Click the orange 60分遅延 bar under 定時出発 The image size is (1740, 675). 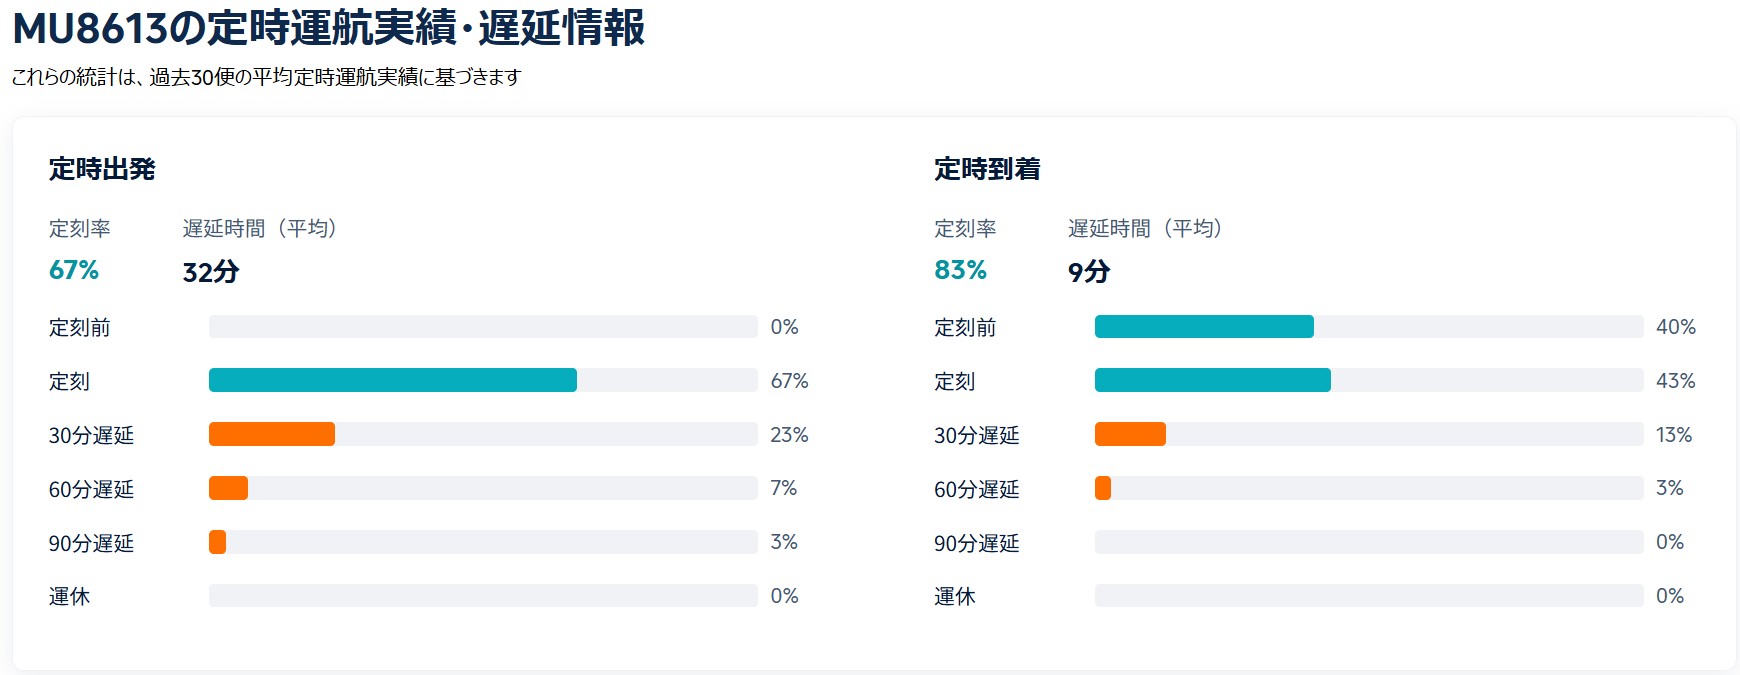tap(228, 488)
